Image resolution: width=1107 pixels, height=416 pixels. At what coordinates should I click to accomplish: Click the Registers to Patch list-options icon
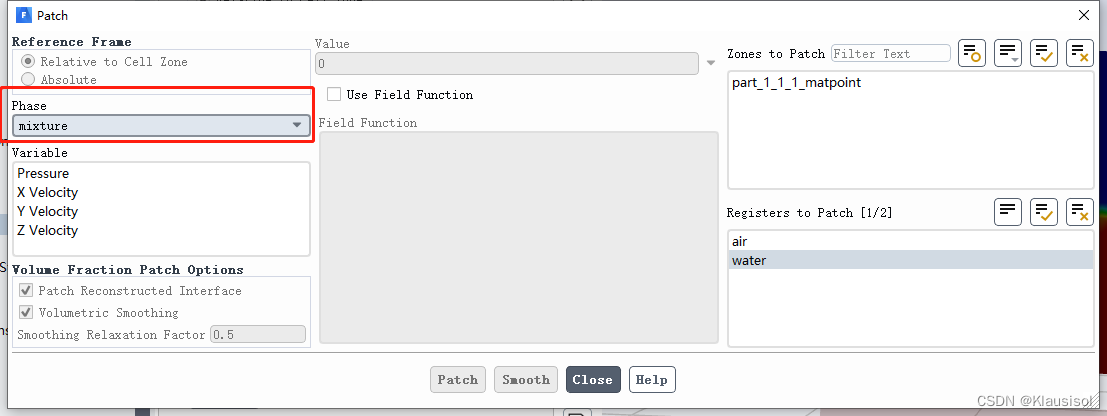1008,211
